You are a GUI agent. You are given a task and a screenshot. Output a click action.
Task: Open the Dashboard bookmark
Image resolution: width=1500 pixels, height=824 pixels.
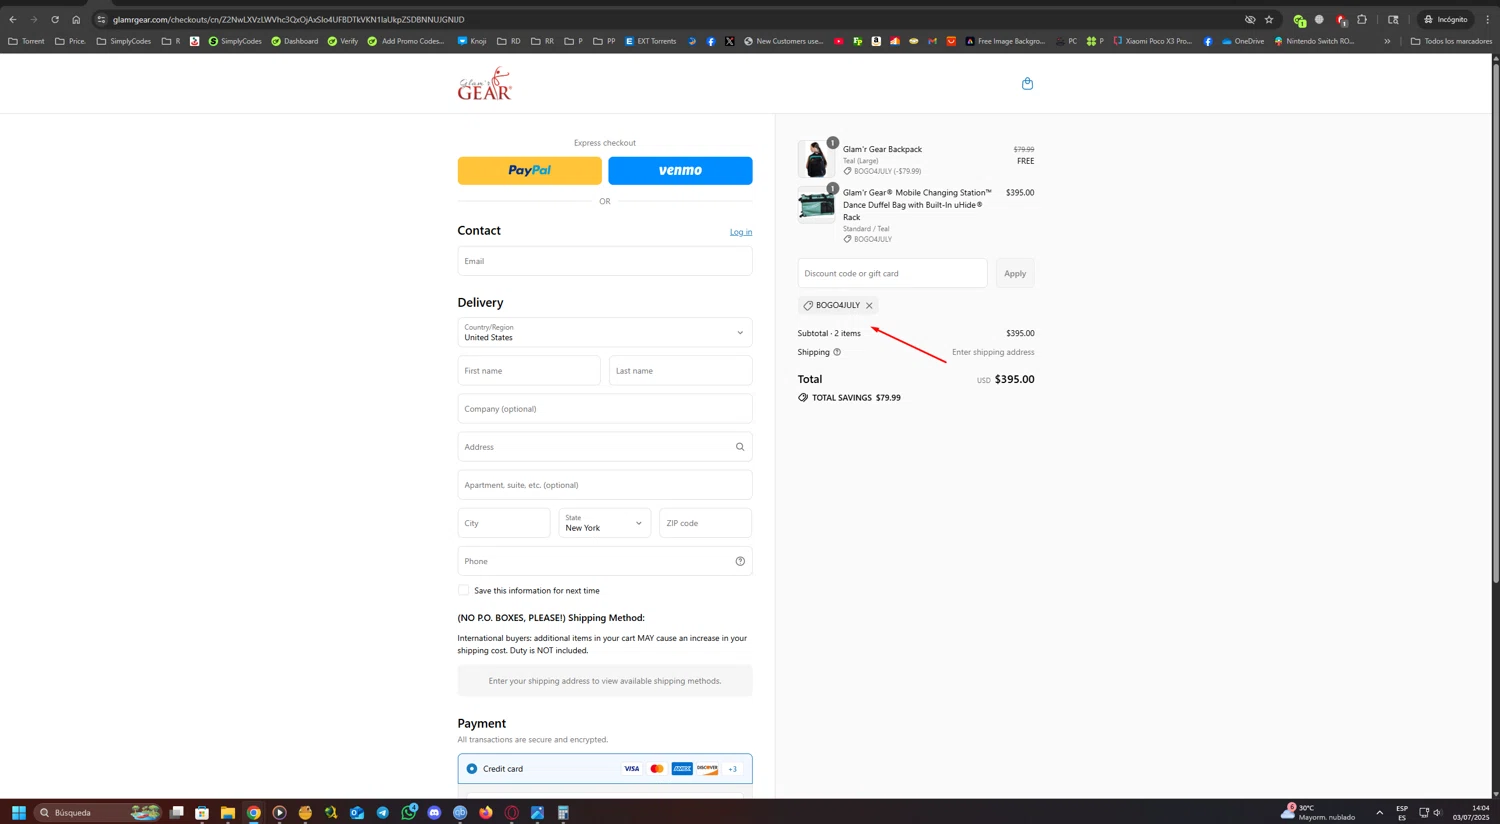pos(295,41)
